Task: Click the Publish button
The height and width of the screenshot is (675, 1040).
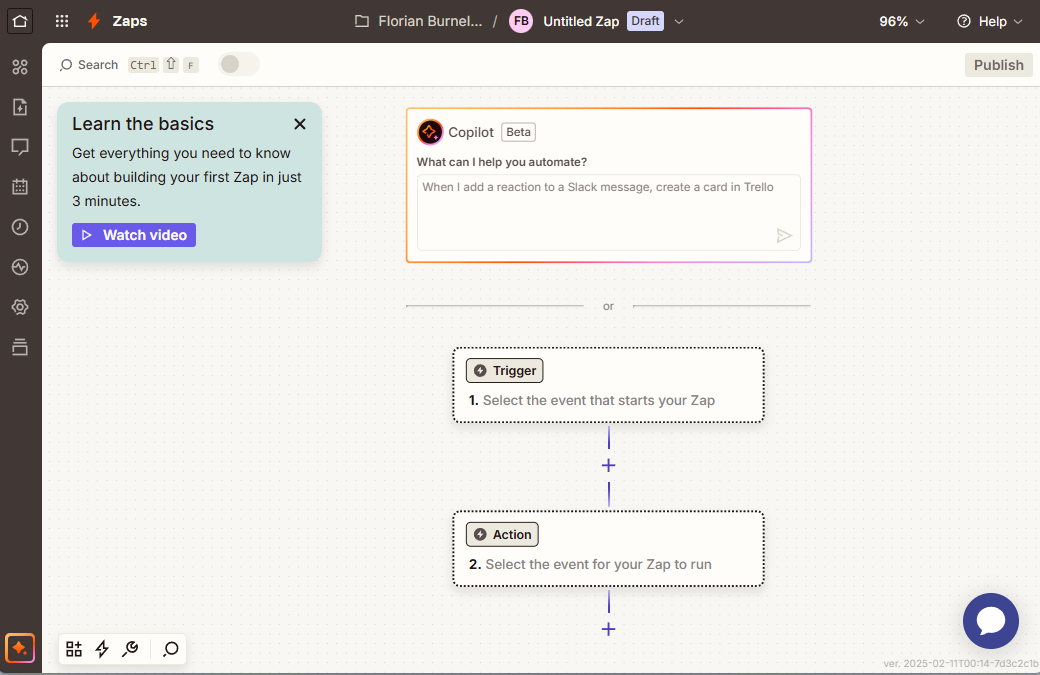Action: 998,65
